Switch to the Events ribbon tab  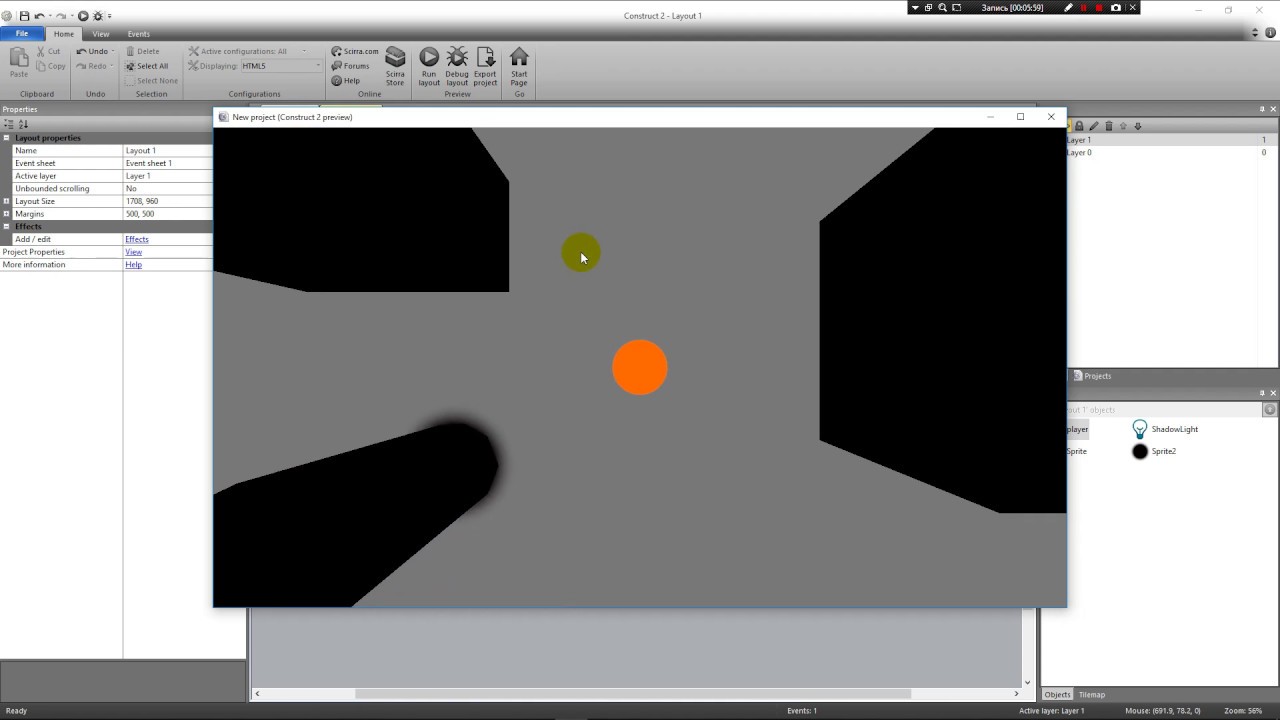[138, 34]
